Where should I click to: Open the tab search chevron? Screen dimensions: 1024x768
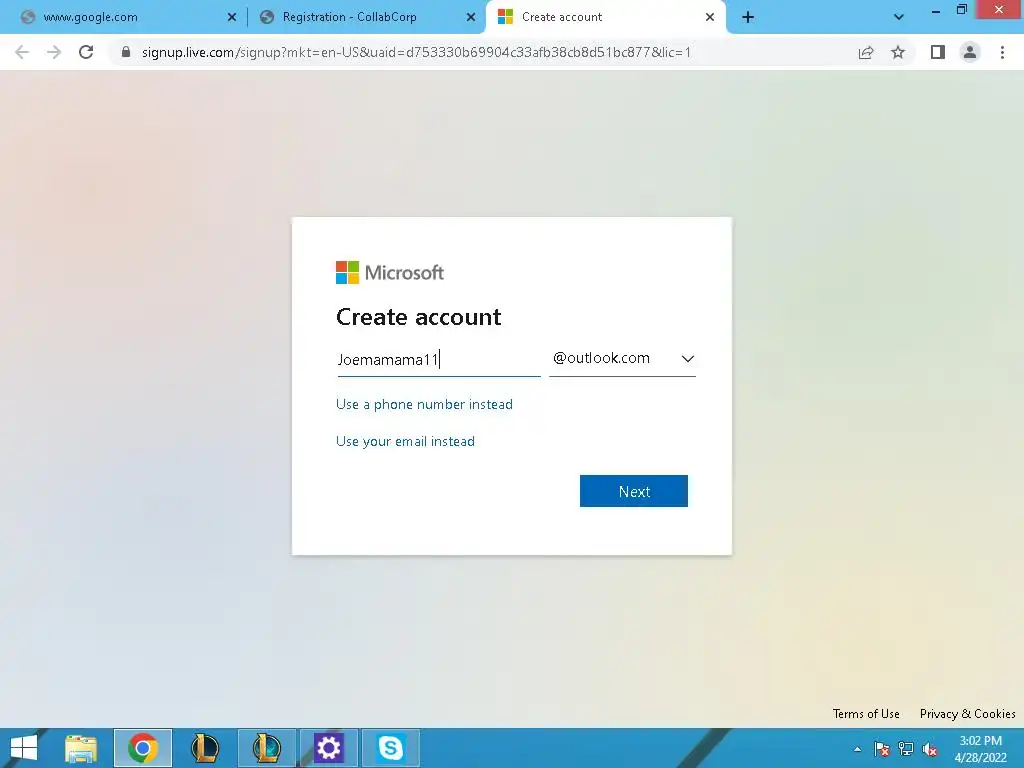[x=899, y=17]
